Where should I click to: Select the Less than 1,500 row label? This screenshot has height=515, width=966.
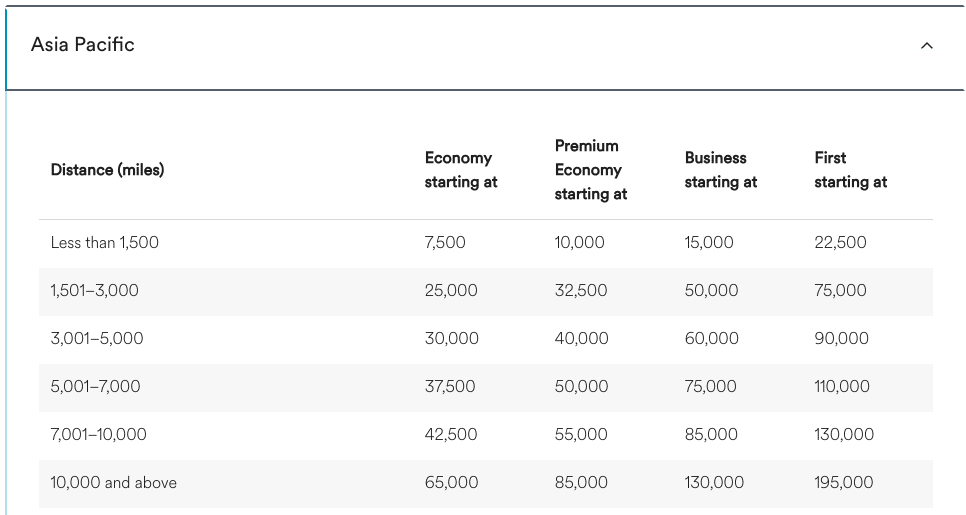click(x=105, y=243)
